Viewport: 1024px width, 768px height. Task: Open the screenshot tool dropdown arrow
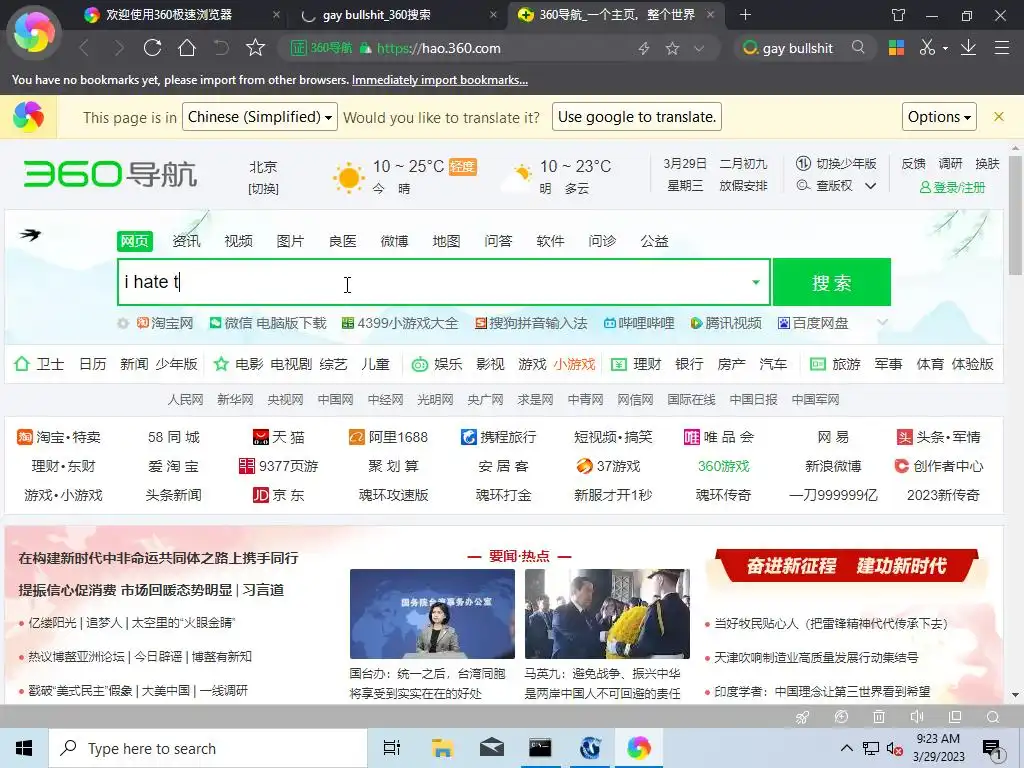pyautogui.click(x=945, y=48)
